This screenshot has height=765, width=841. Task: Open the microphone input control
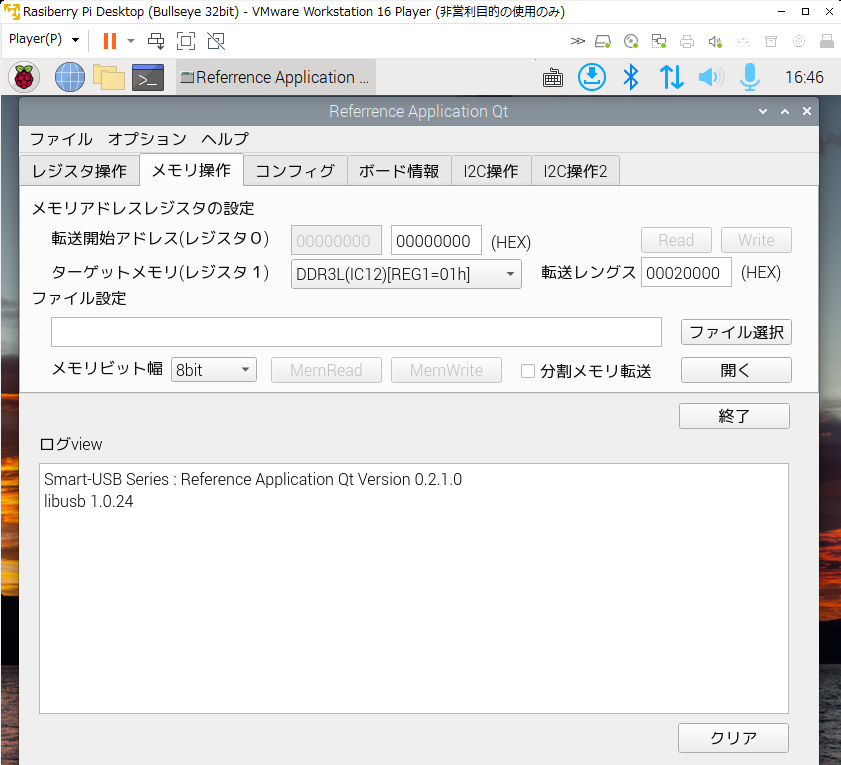pos(750,77)
